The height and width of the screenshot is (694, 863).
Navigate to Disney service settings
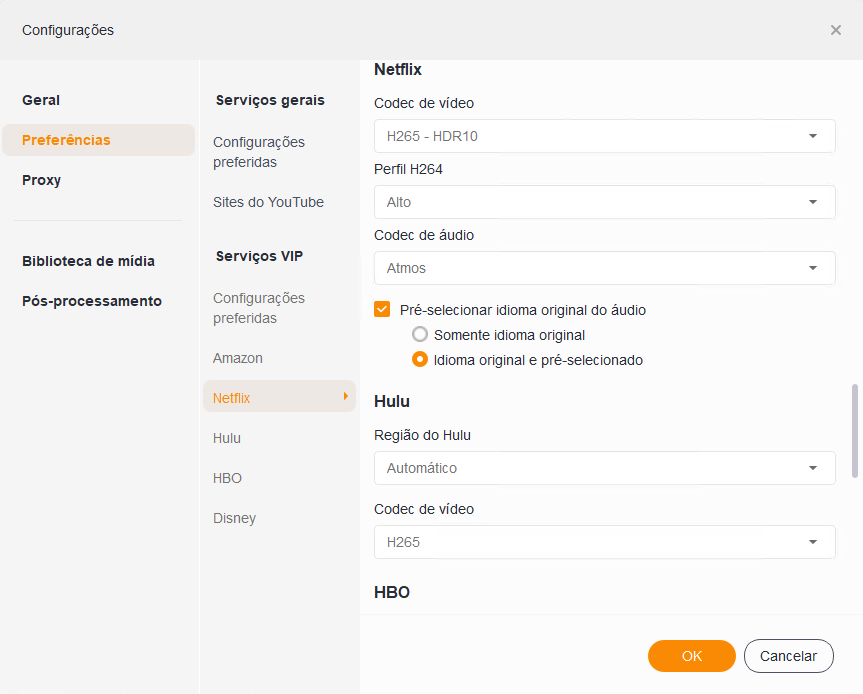point(234,518)
